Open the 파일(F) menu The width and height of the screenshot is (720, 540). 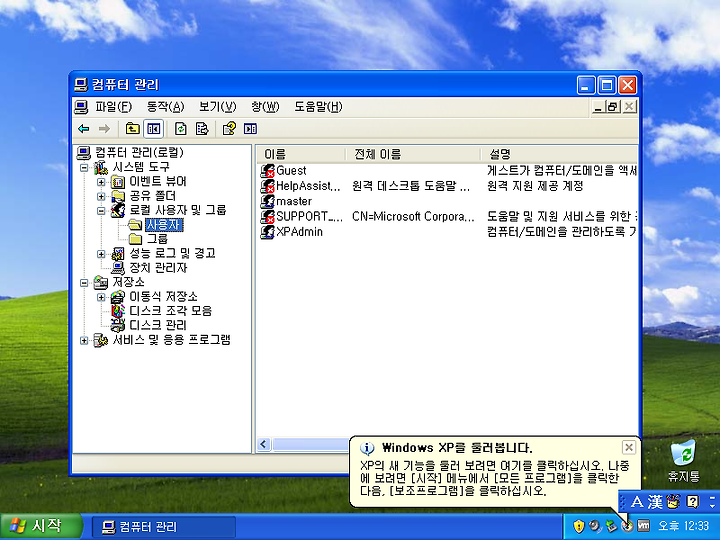(x=113, y=107)
